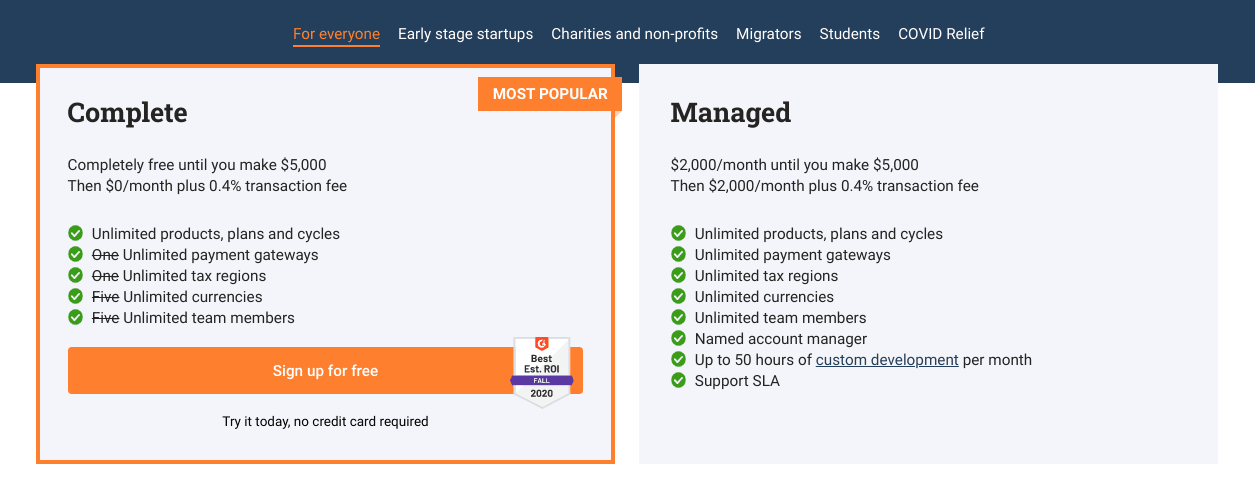This screenshot has width=1255, height=499.
Task: Click checkmark next to Unlimited team members in Complete
Action: (75, 318)
